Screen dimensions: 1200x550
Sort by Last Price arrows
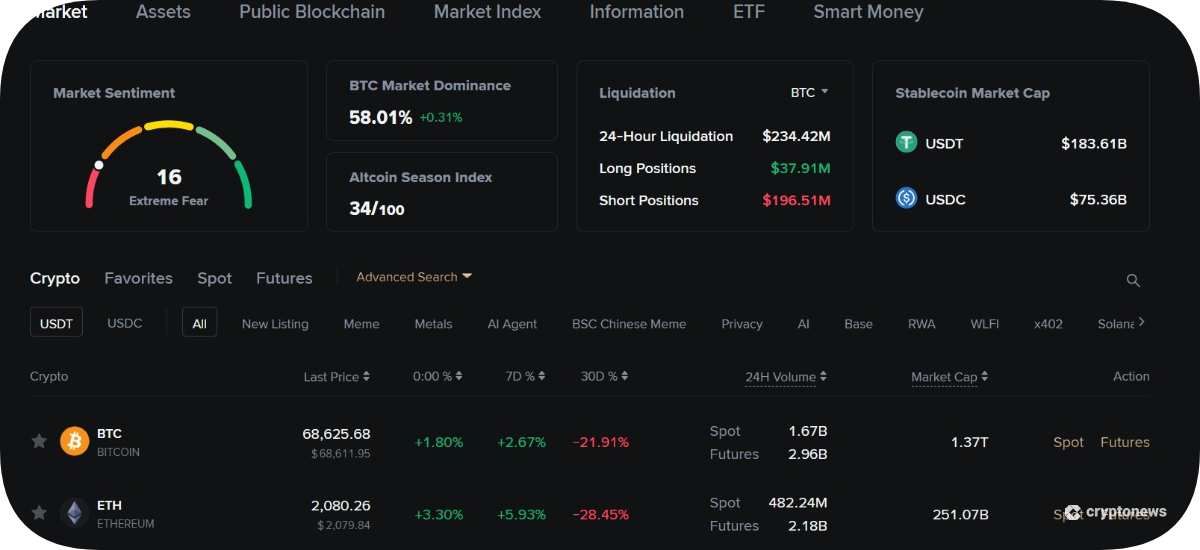coord(366,377)
